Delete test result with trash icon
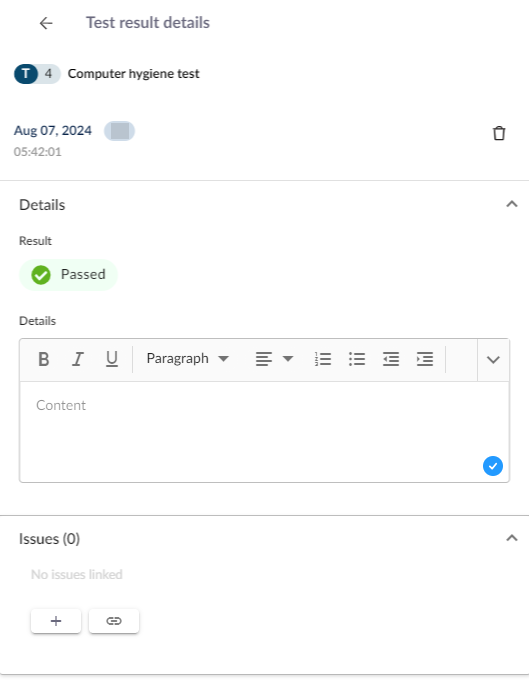 499,133
